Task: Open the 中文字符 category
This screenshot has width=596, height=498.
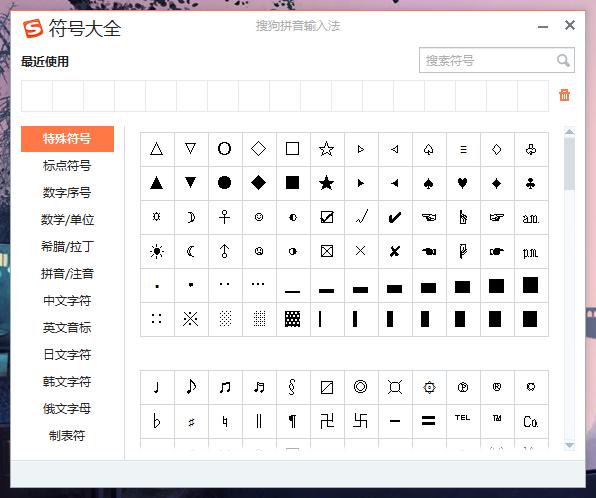Action: 67,301
